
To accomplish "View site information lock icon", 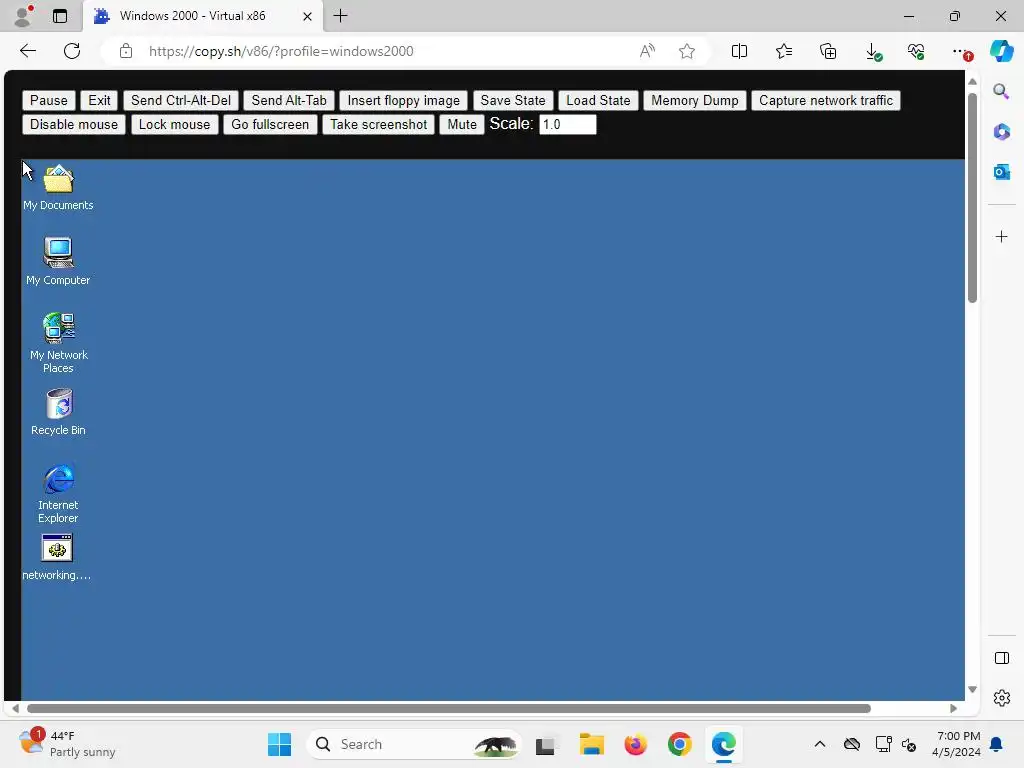I will [126, 51].
